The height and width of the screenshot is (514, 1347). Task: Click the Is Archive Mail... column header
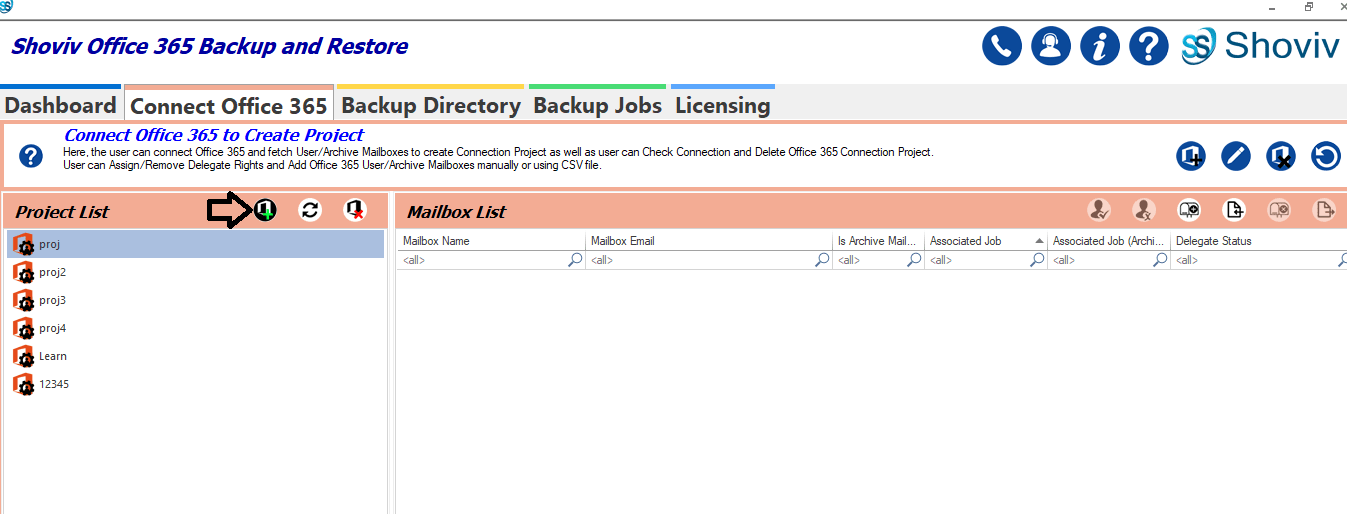[878, 241]
